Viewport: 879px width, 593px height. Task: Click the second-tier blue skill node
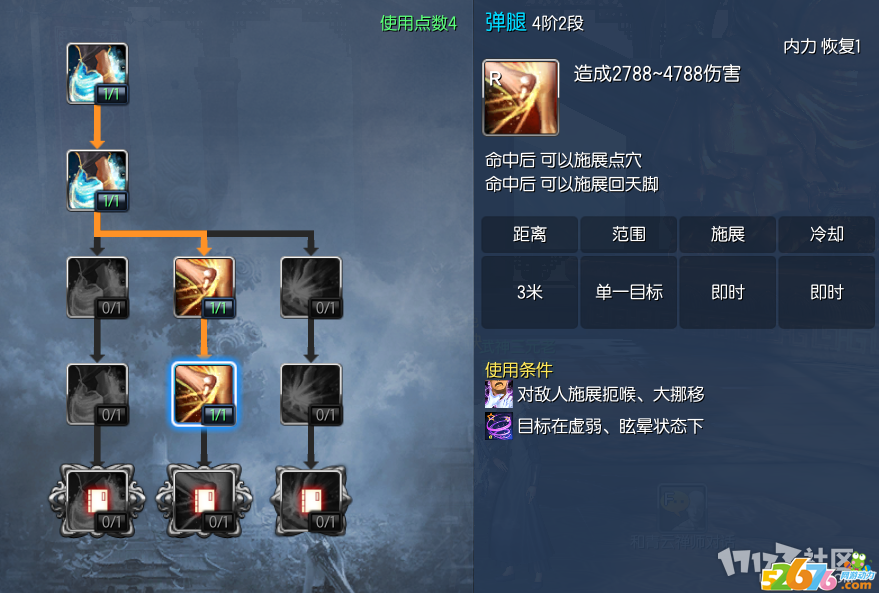(97, 180)
